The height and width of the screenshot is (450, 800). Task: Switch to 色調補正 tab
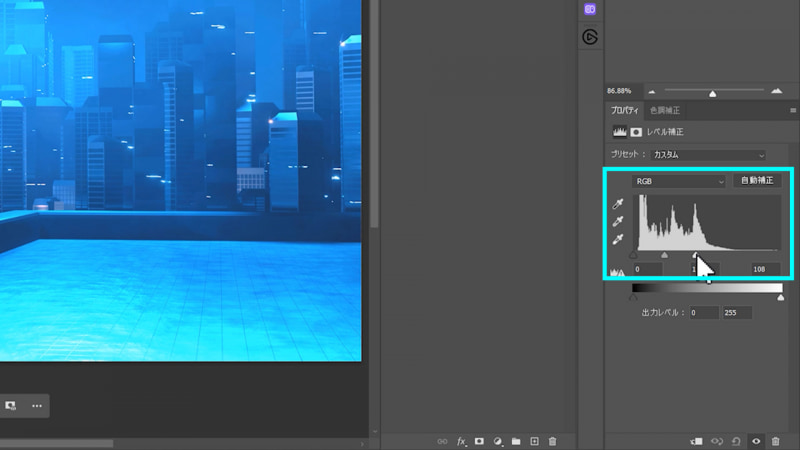point(665,110)
